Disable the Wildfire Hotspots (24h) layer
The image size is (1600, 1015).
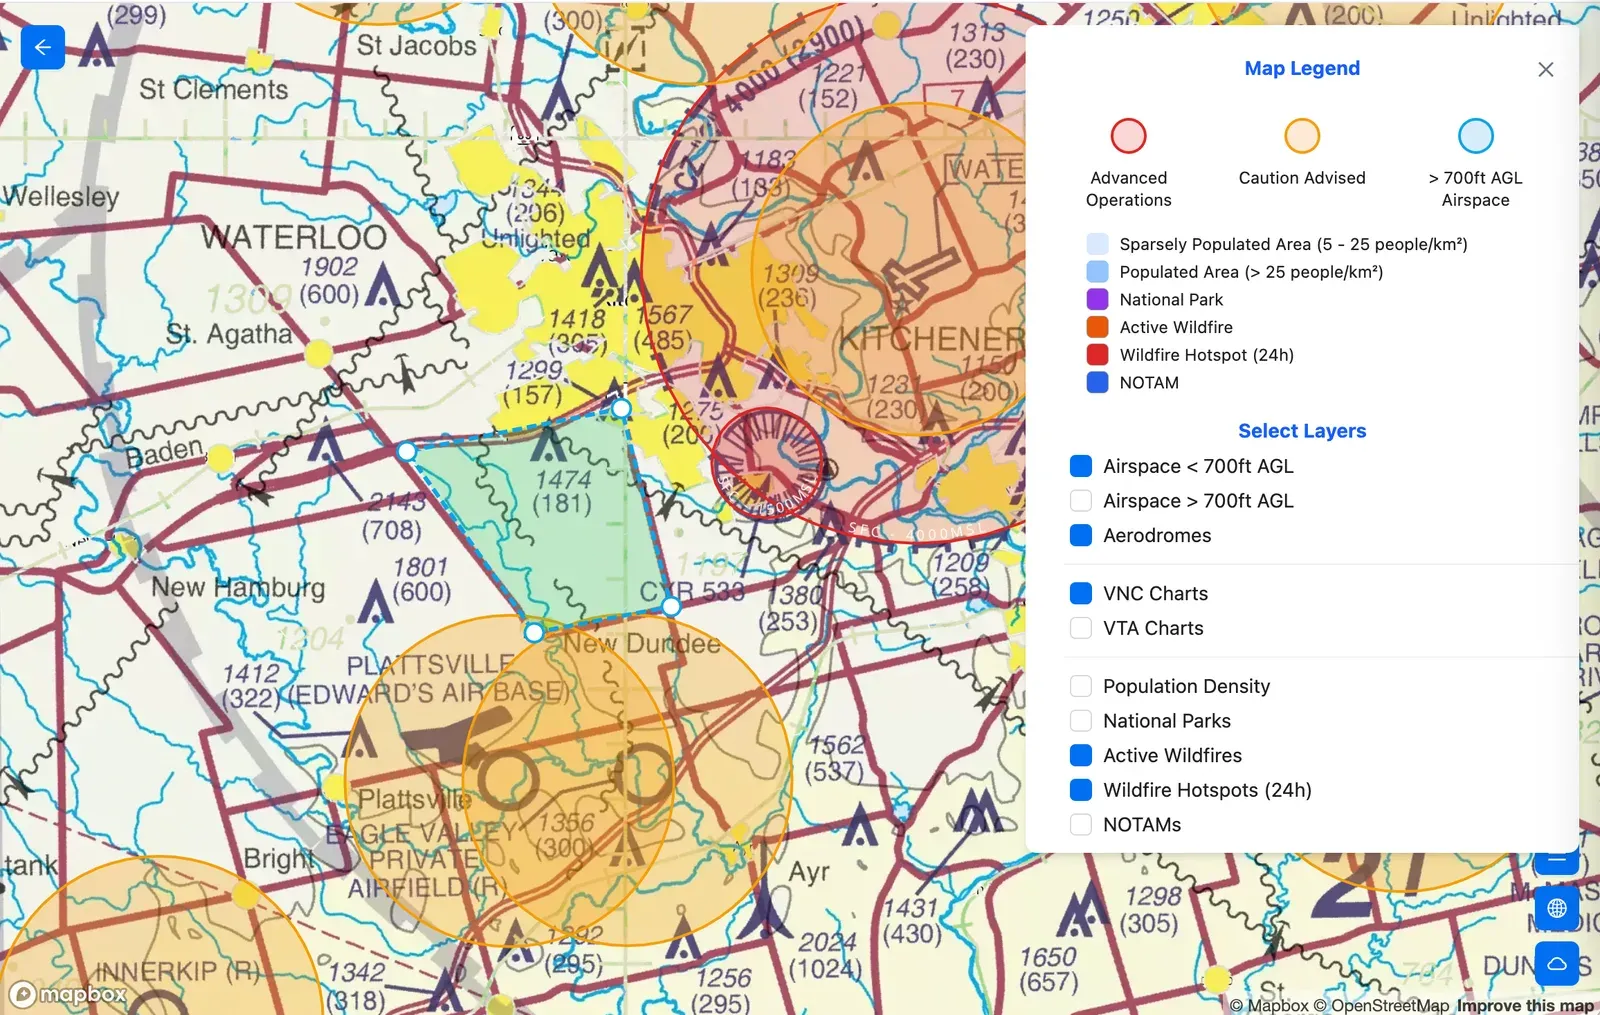click(x=1081, y=790)
